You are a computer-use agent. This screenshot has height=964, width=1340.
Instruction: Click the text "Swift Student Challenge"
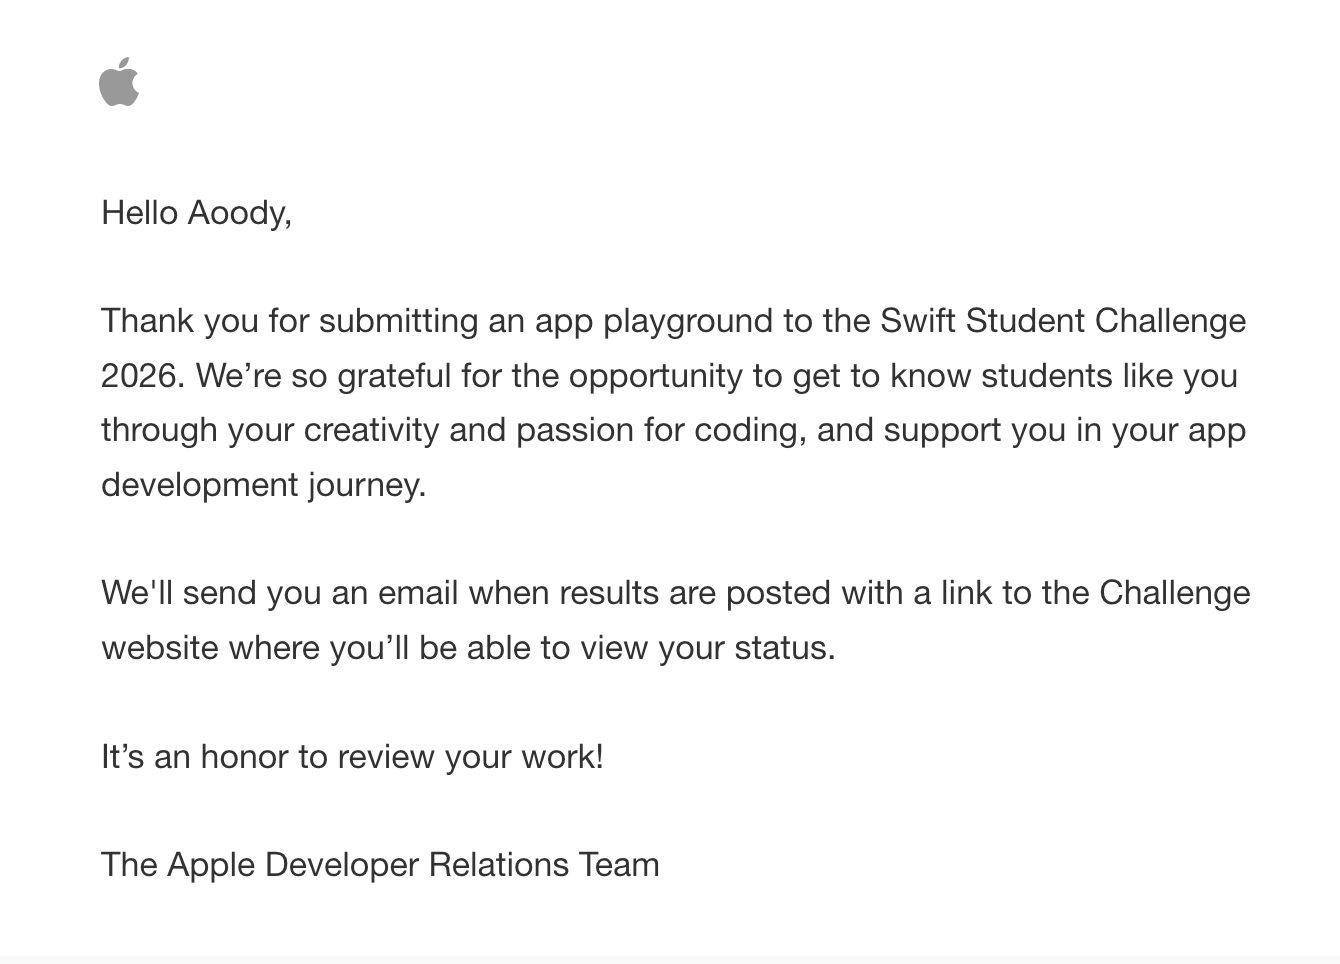tap(1062, 321)
